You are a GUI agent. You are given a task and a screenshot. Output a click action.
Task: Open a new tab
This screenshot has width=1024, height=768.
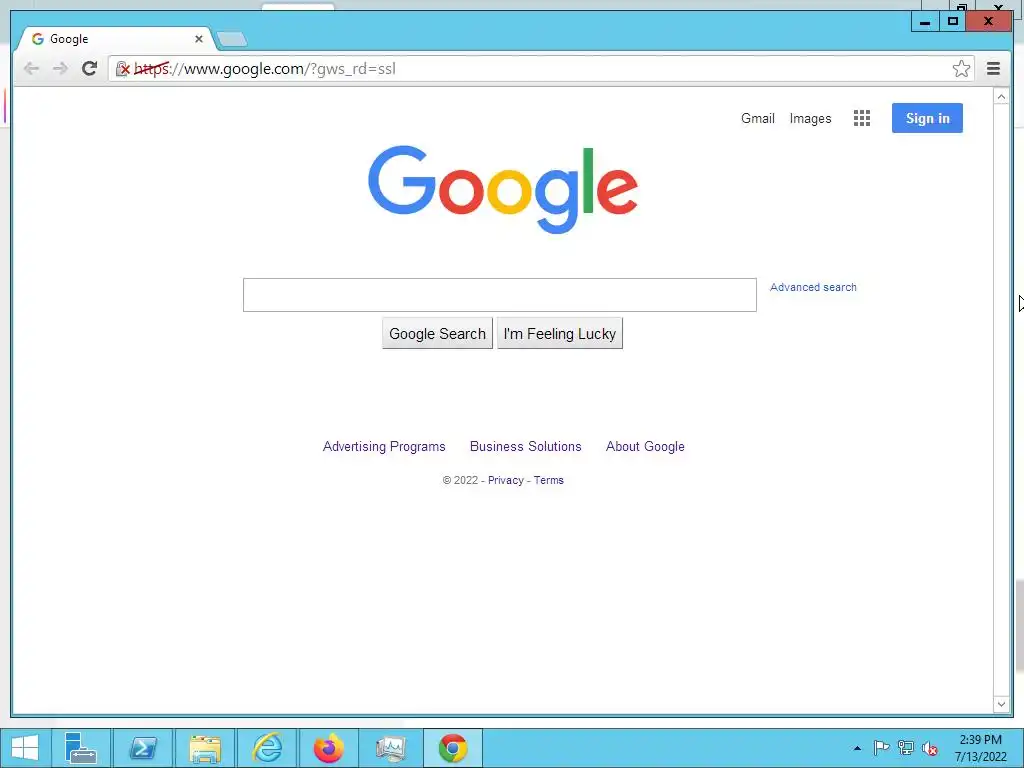tap(232, 39)
